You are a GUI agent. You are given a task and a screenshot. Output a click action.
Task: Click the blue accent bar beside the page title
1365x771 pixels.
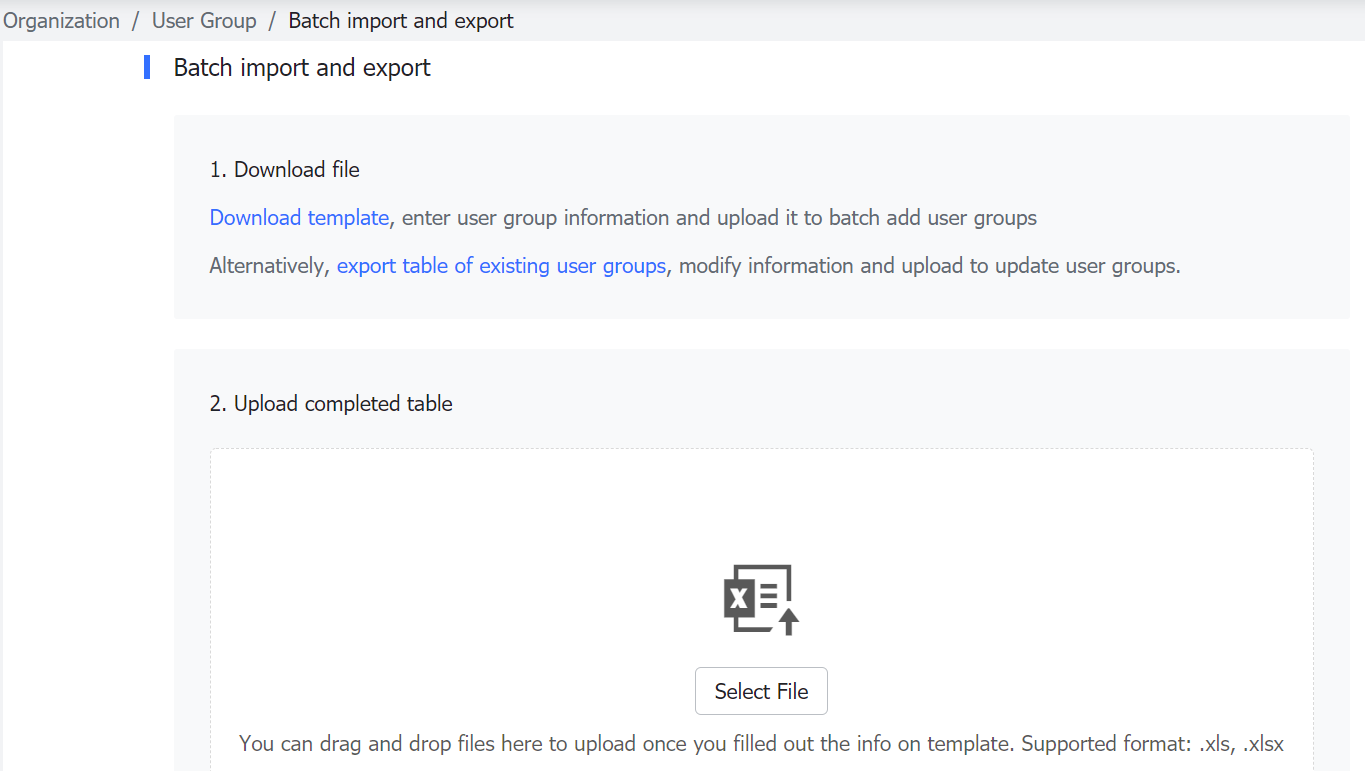[147, 66]
